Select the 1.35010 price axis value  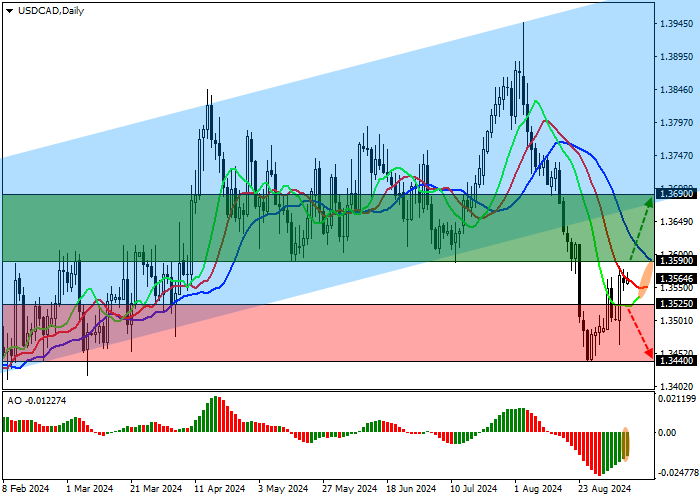coord(677,320)
